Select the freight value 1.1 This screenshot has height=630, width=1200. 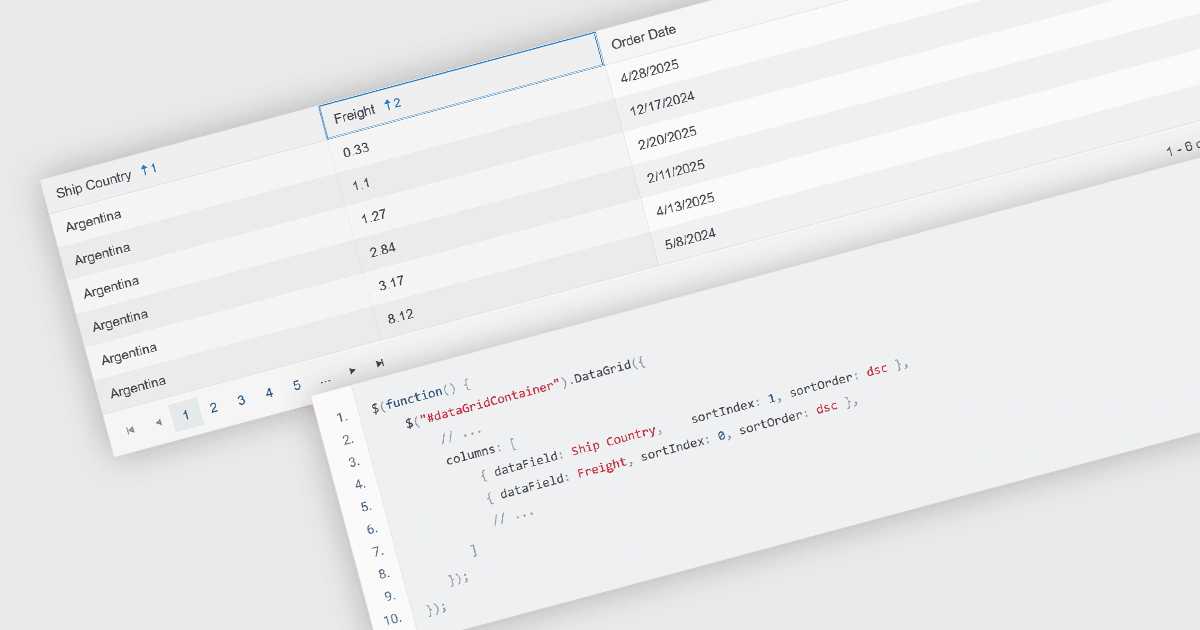[x=362, y=184]
